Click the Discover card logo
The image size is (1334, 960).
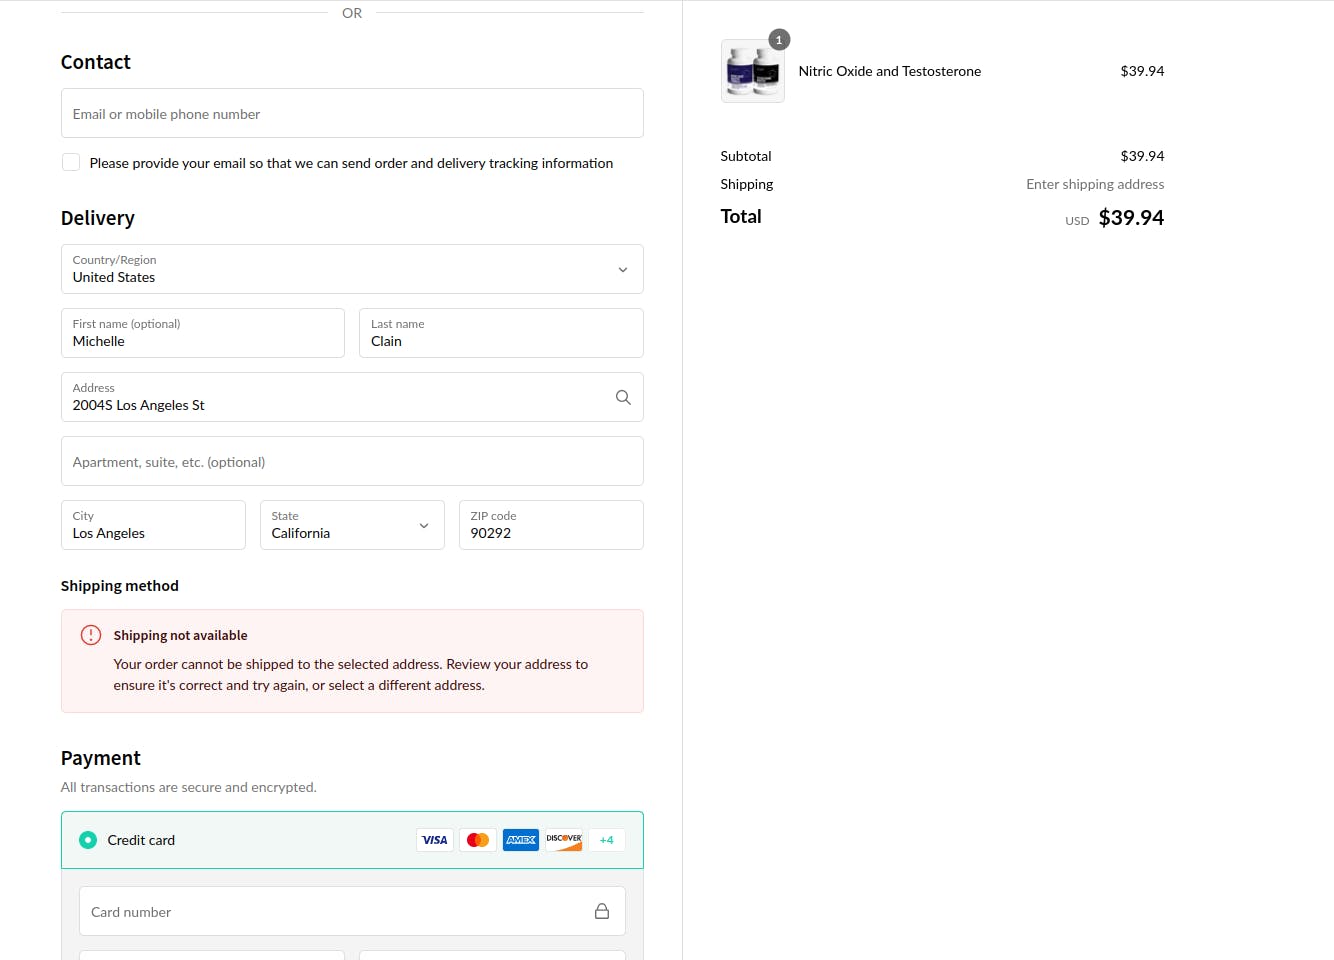(564, 840)
